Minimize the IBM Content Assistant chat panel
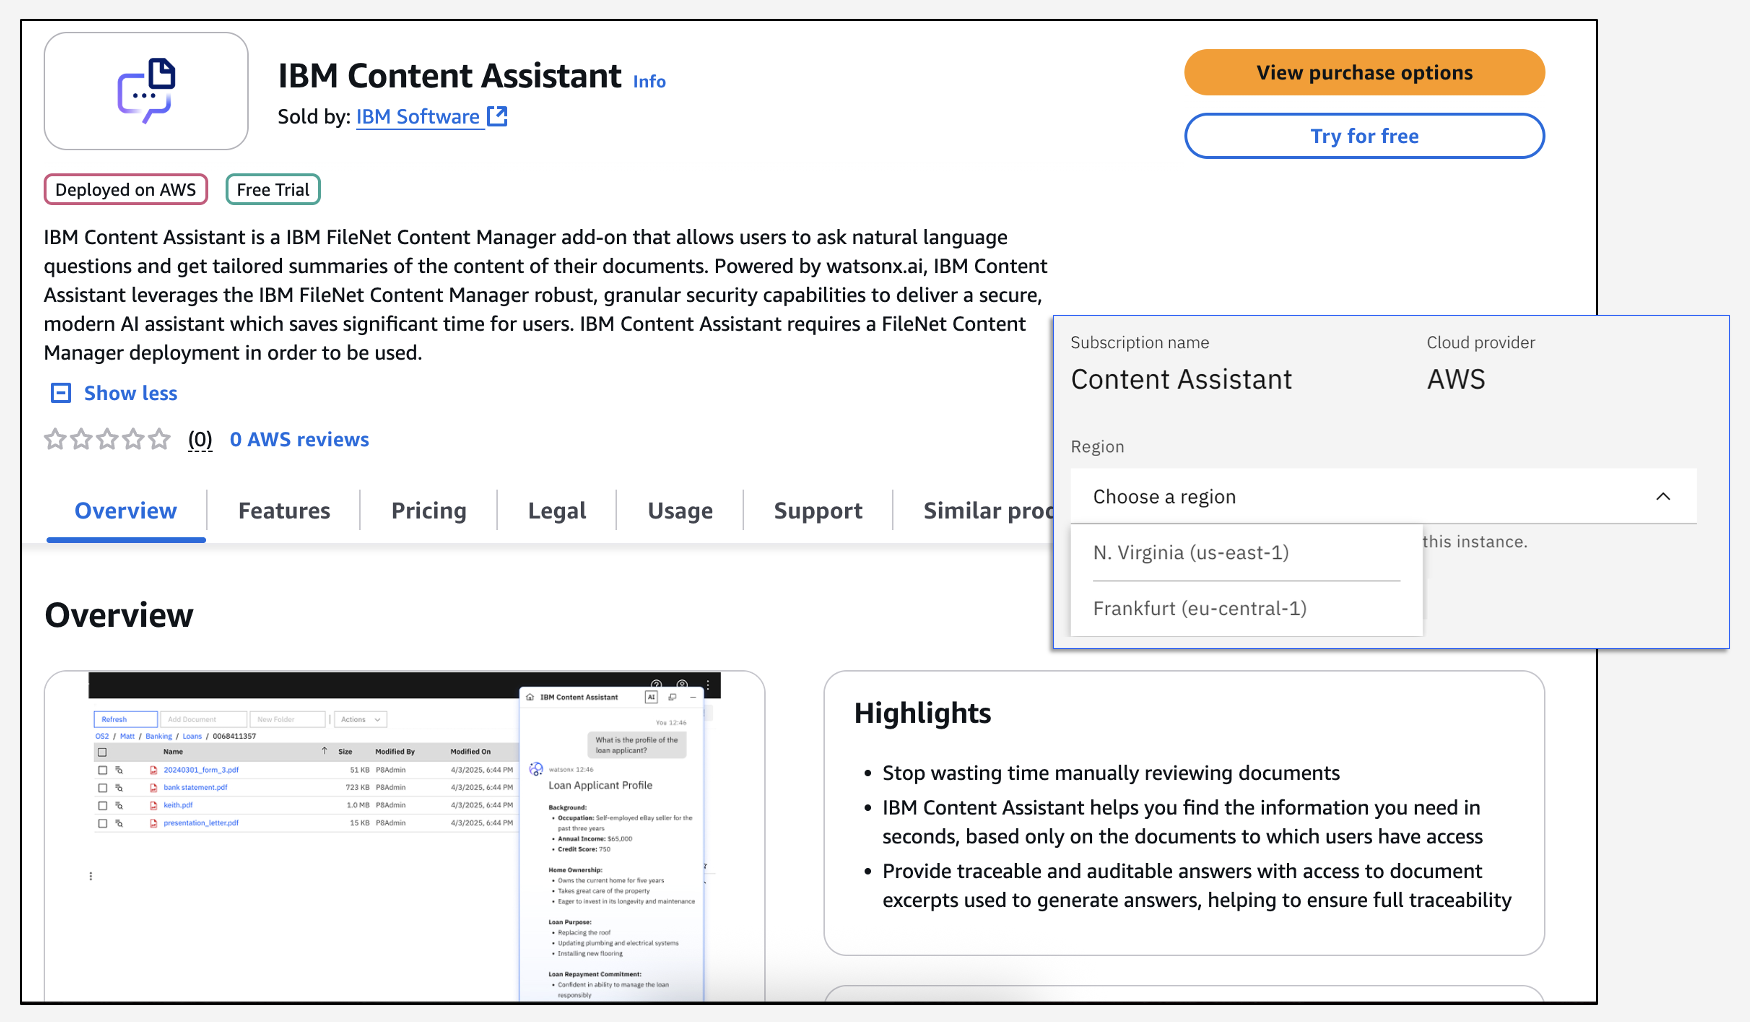 pyautogui.click(x=692, y=697)
